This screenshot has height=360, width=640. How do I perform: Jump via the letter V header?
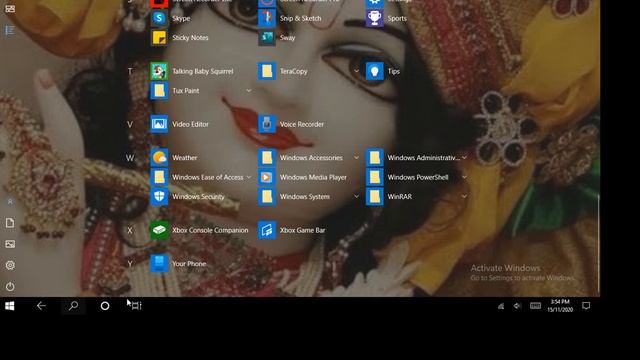(130, 124)
